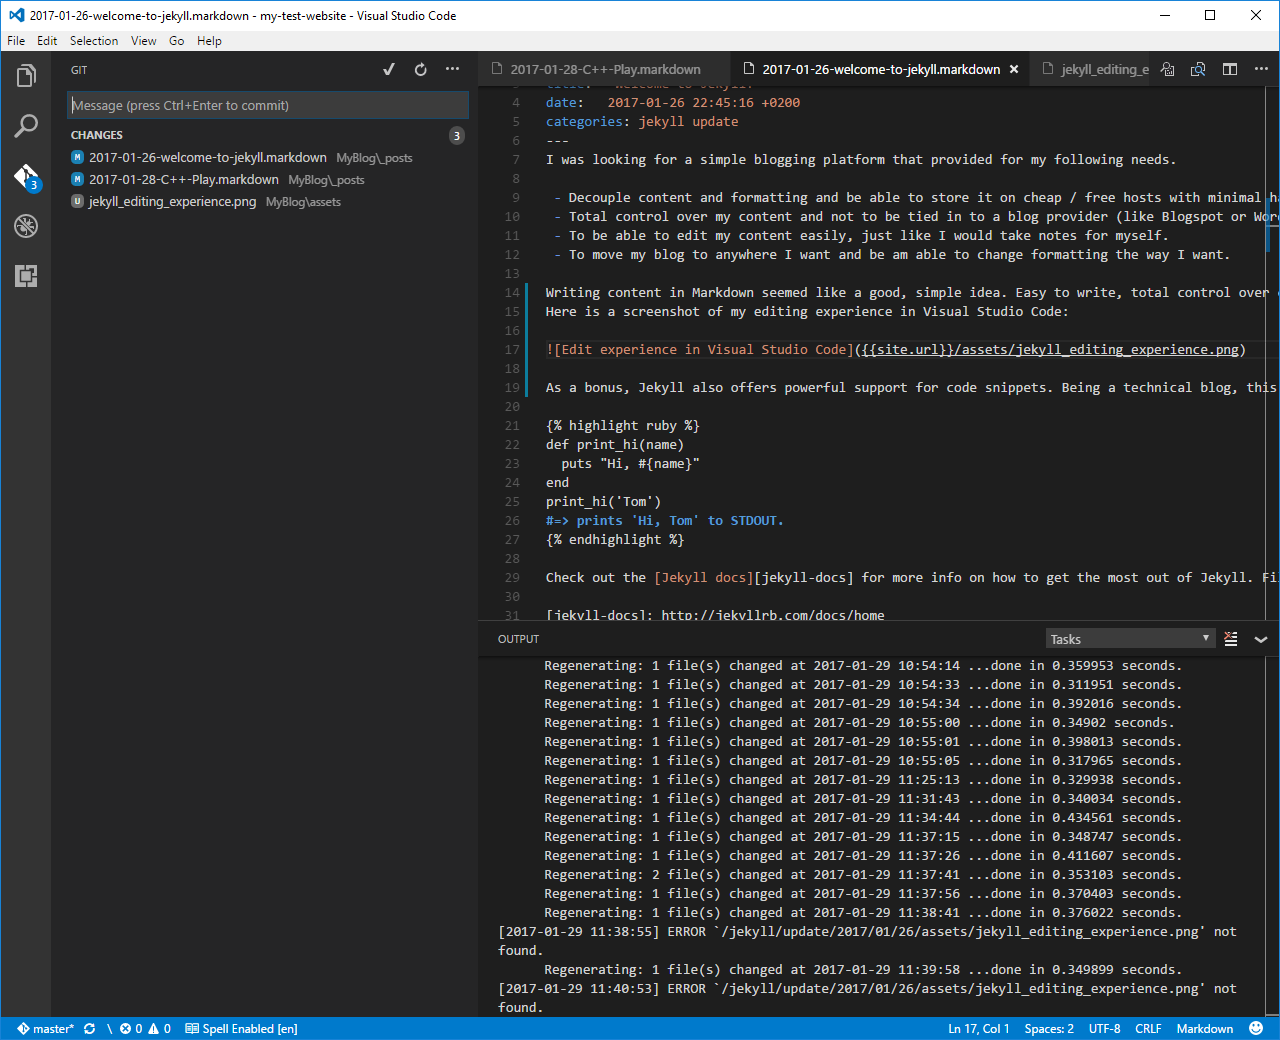Click the changes count badge showing 3

click(457, 135)
